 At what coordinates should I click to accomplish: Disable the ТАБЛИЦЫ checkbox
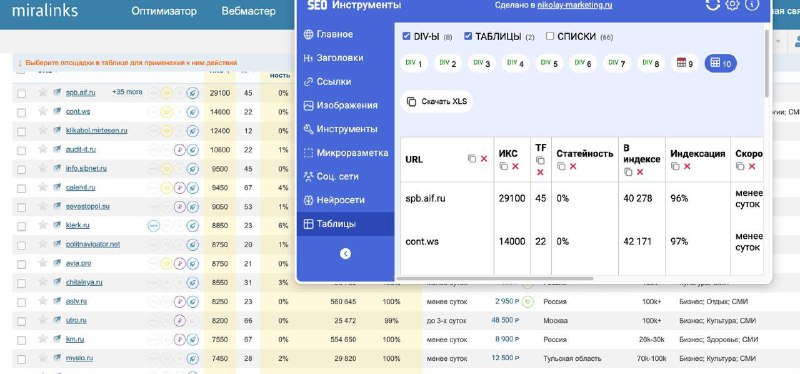[x=468, y=36]
